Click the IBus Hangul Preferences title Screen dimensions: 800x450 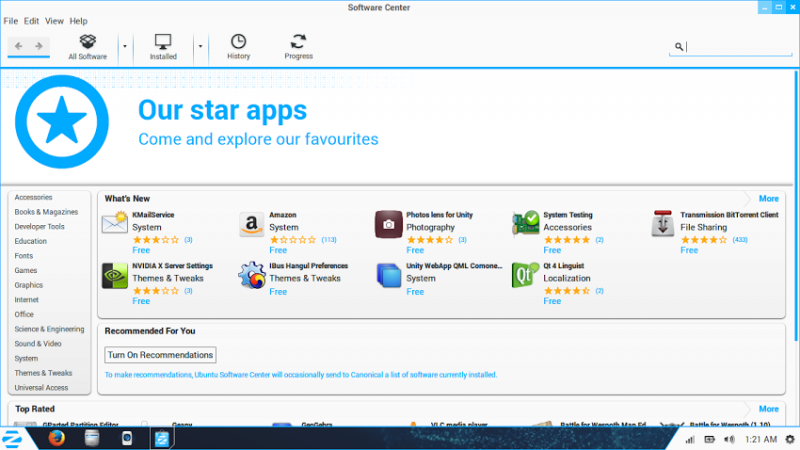tap(309, 266)
